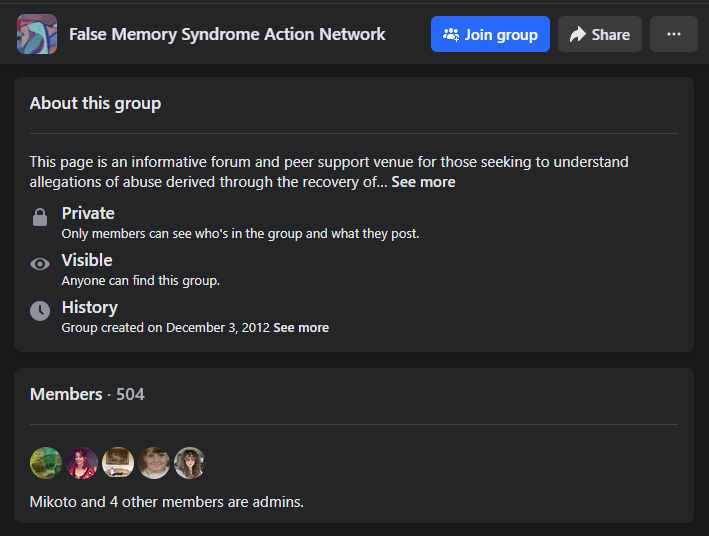The image size is (709, 536).
Task: Click 'Group created on December 3, 2012' text
Action: [x=165, y=327]
